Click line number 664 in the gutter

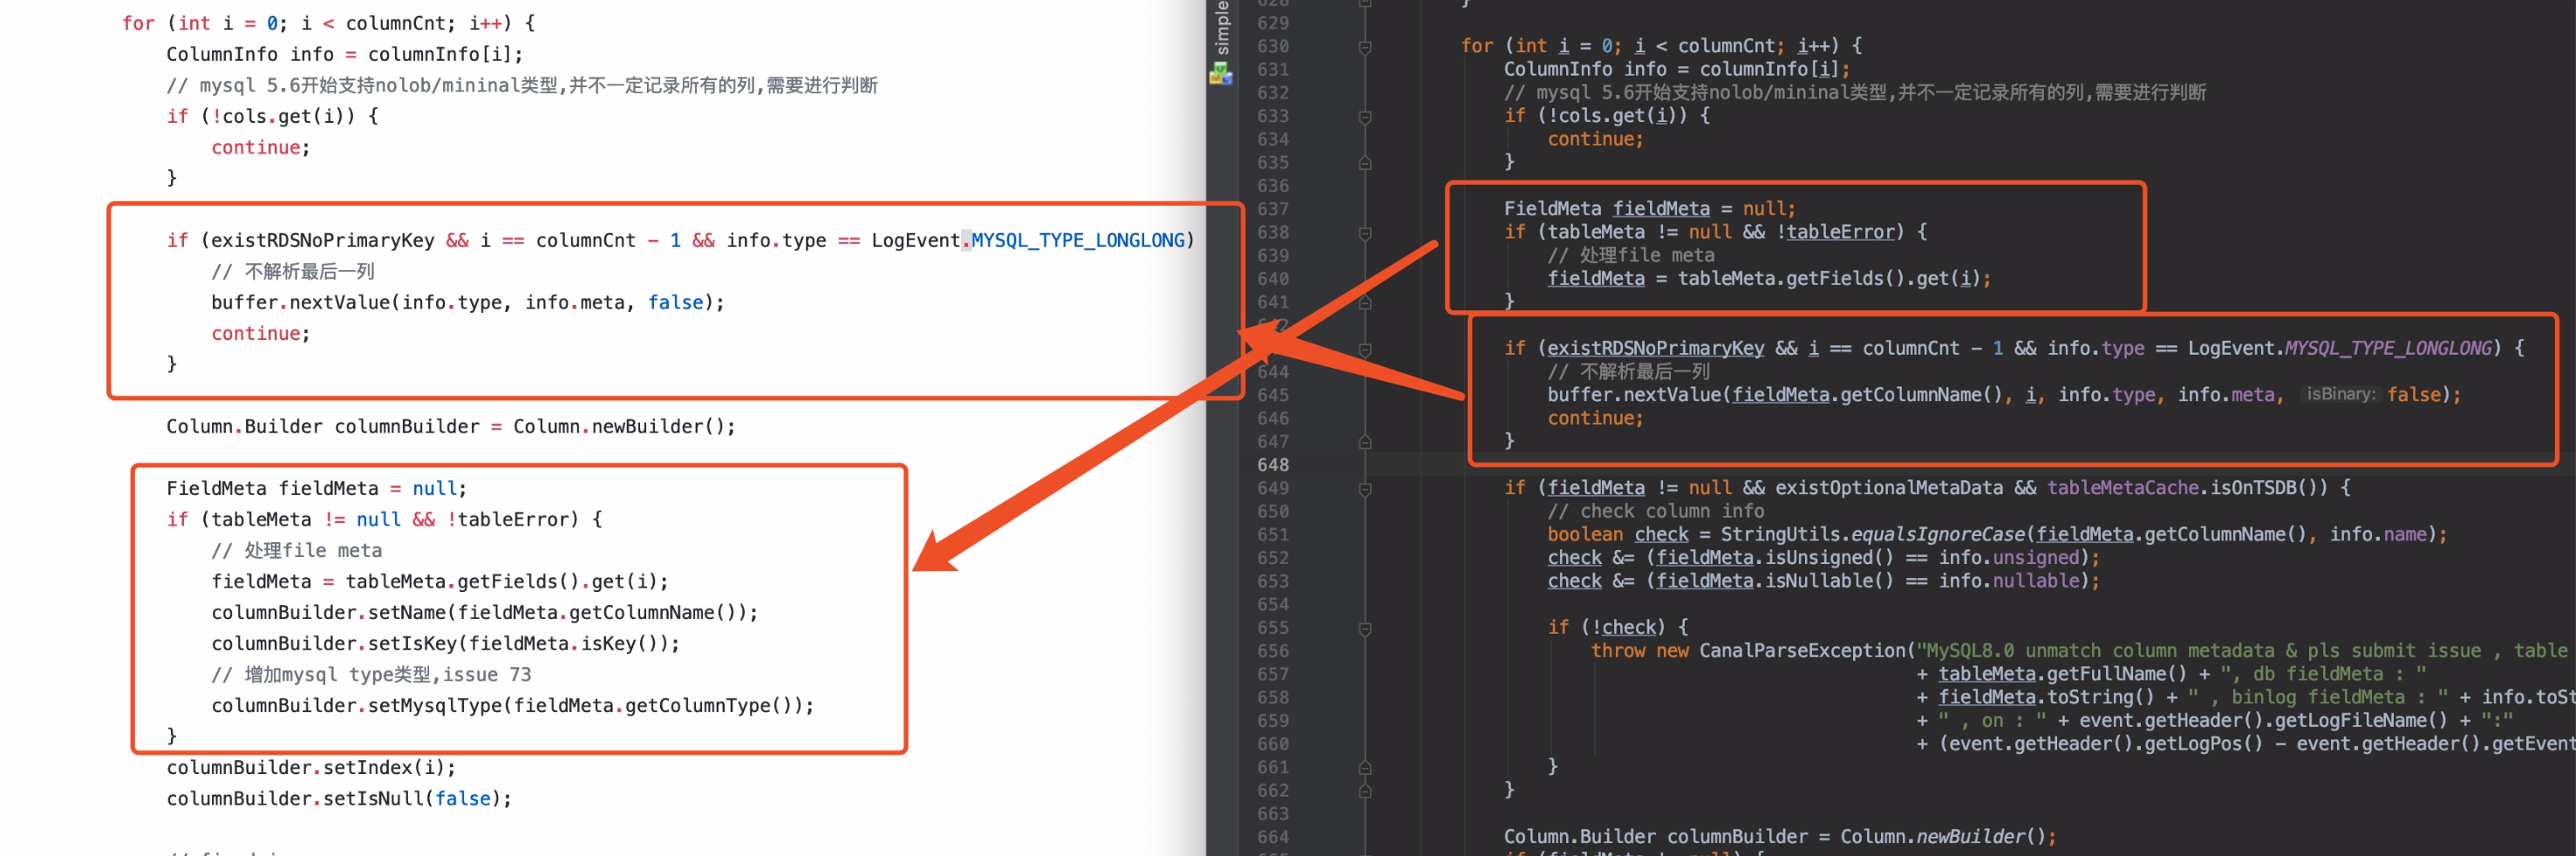pos(1273,837)
